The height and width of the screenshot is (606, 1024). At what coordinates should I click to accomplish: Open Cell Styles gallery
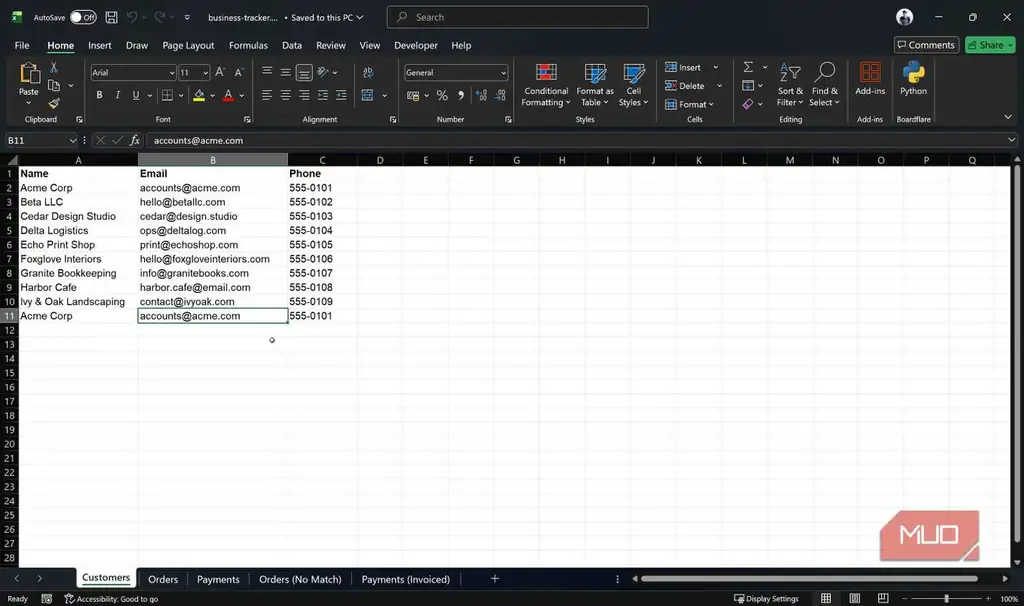633,85
